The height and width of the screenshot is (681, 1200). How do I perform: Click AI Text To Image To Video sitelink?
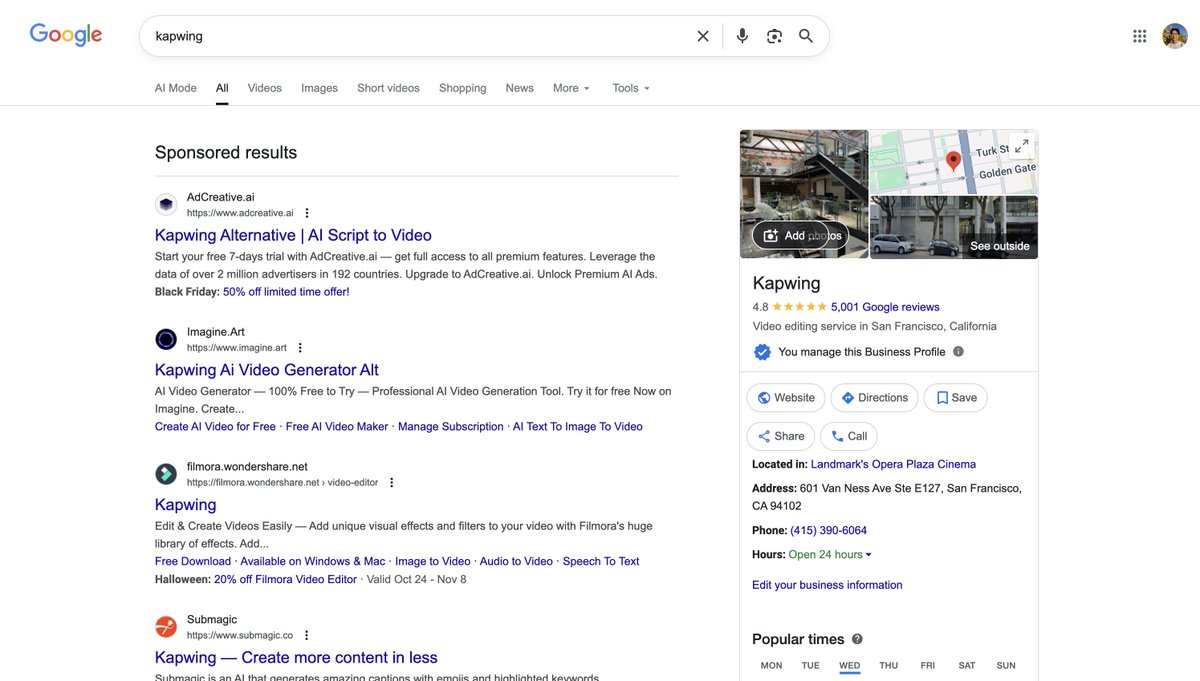pyautogui.click(x=578, y=427)
